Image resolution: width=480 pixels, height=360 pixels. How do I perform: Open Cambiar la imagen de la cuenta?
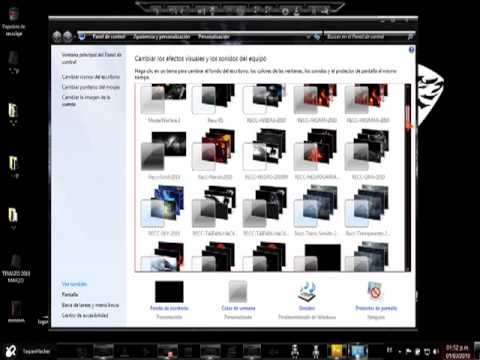pos(86,100)
